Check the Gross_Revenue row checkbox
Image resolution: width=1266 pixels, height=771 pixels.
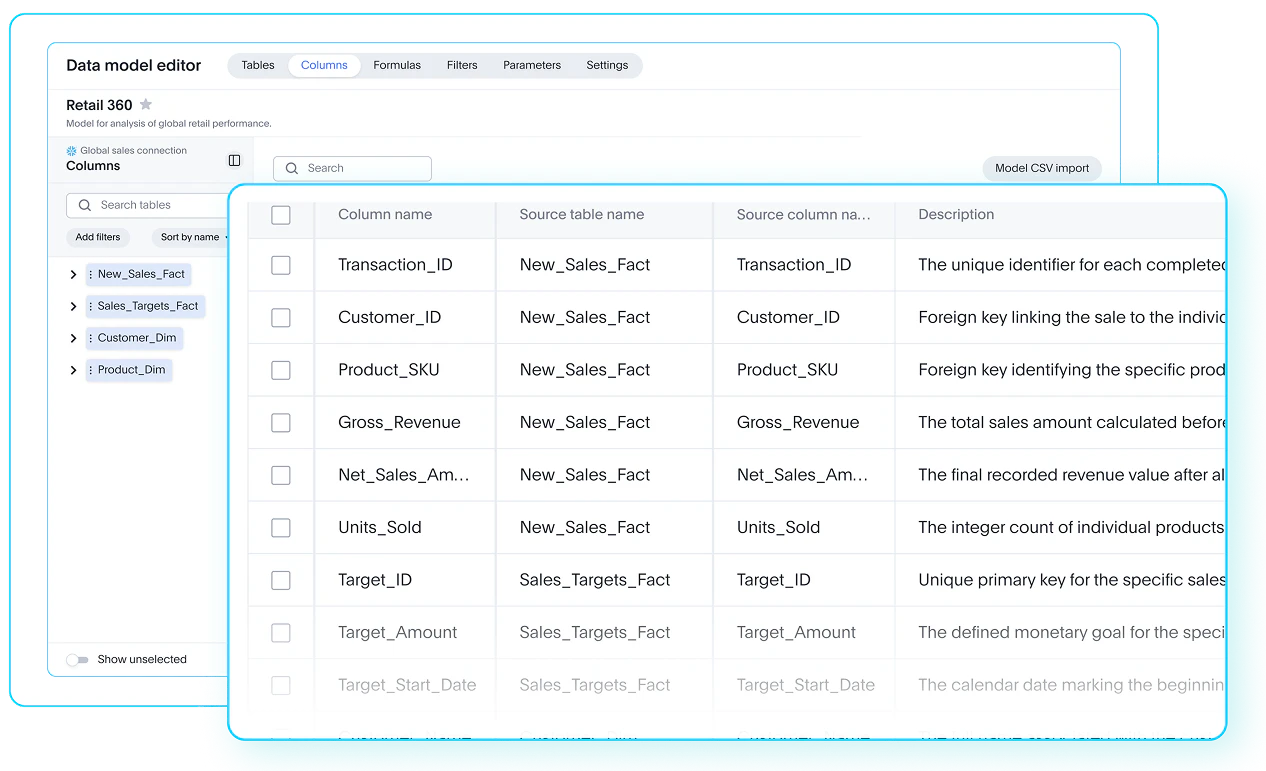coord(281,422)
